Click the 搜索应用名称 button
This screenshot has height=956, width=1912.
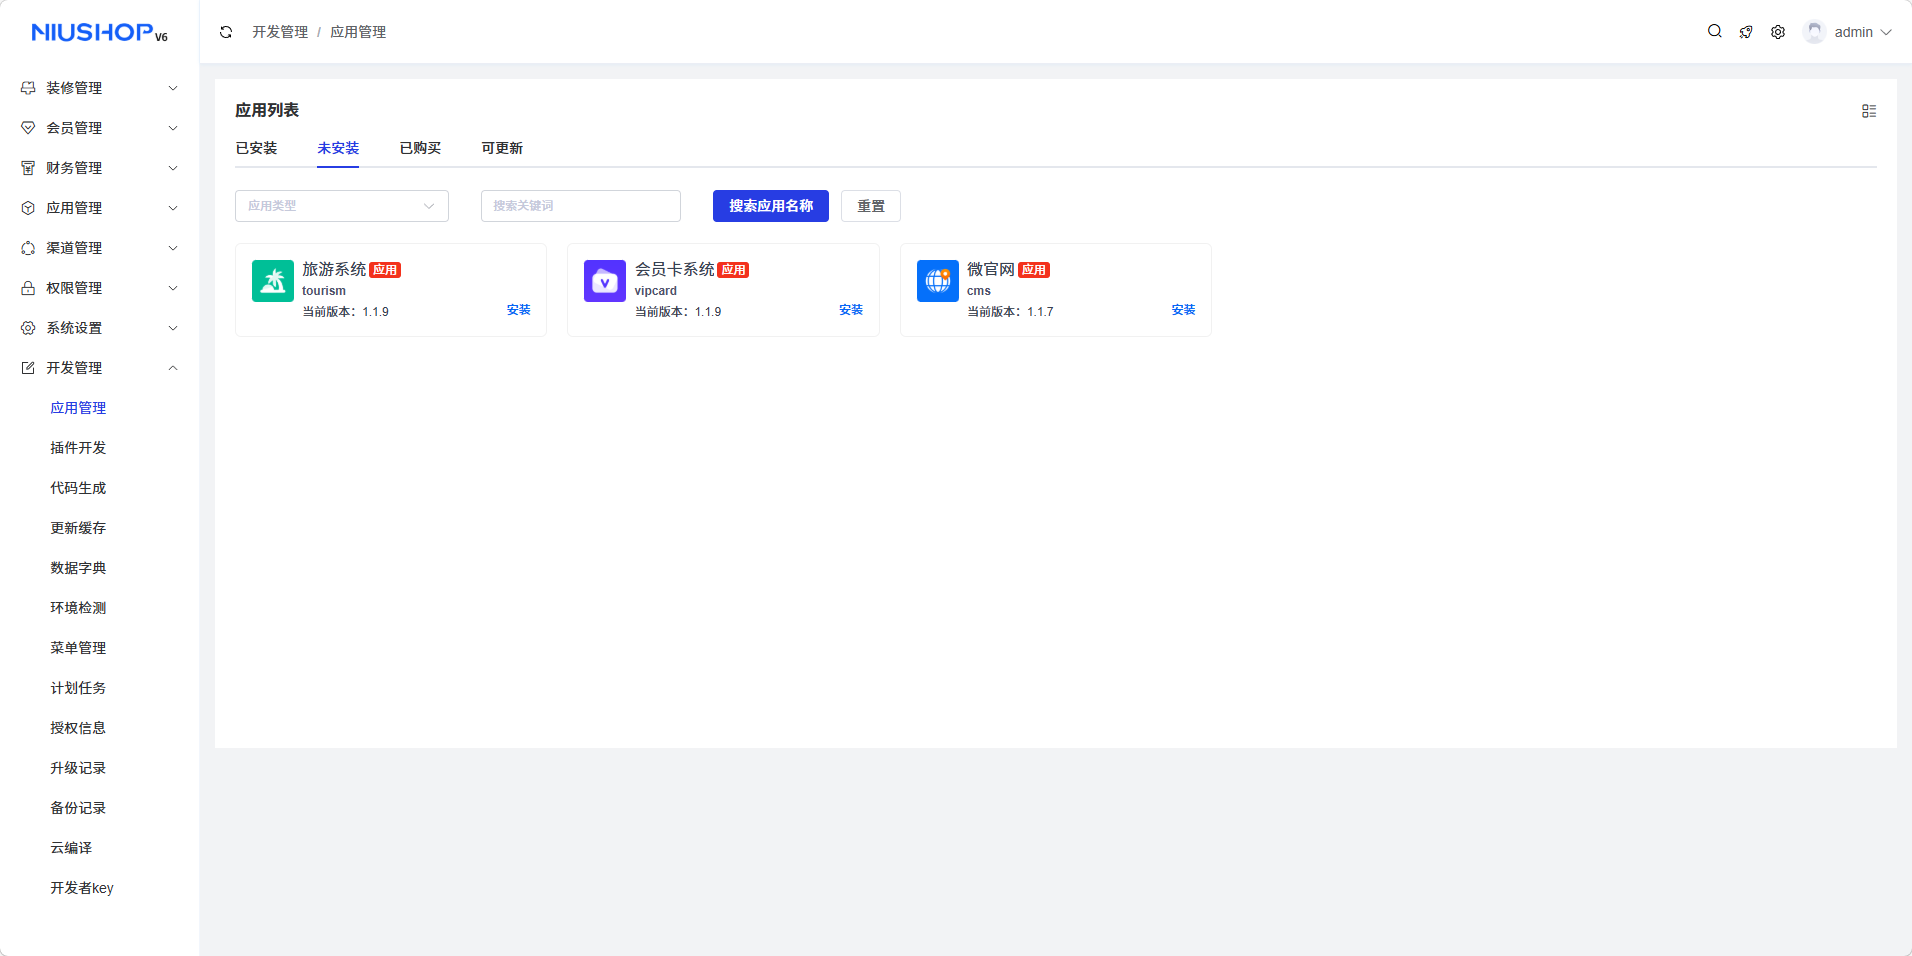tap(771, 206)
